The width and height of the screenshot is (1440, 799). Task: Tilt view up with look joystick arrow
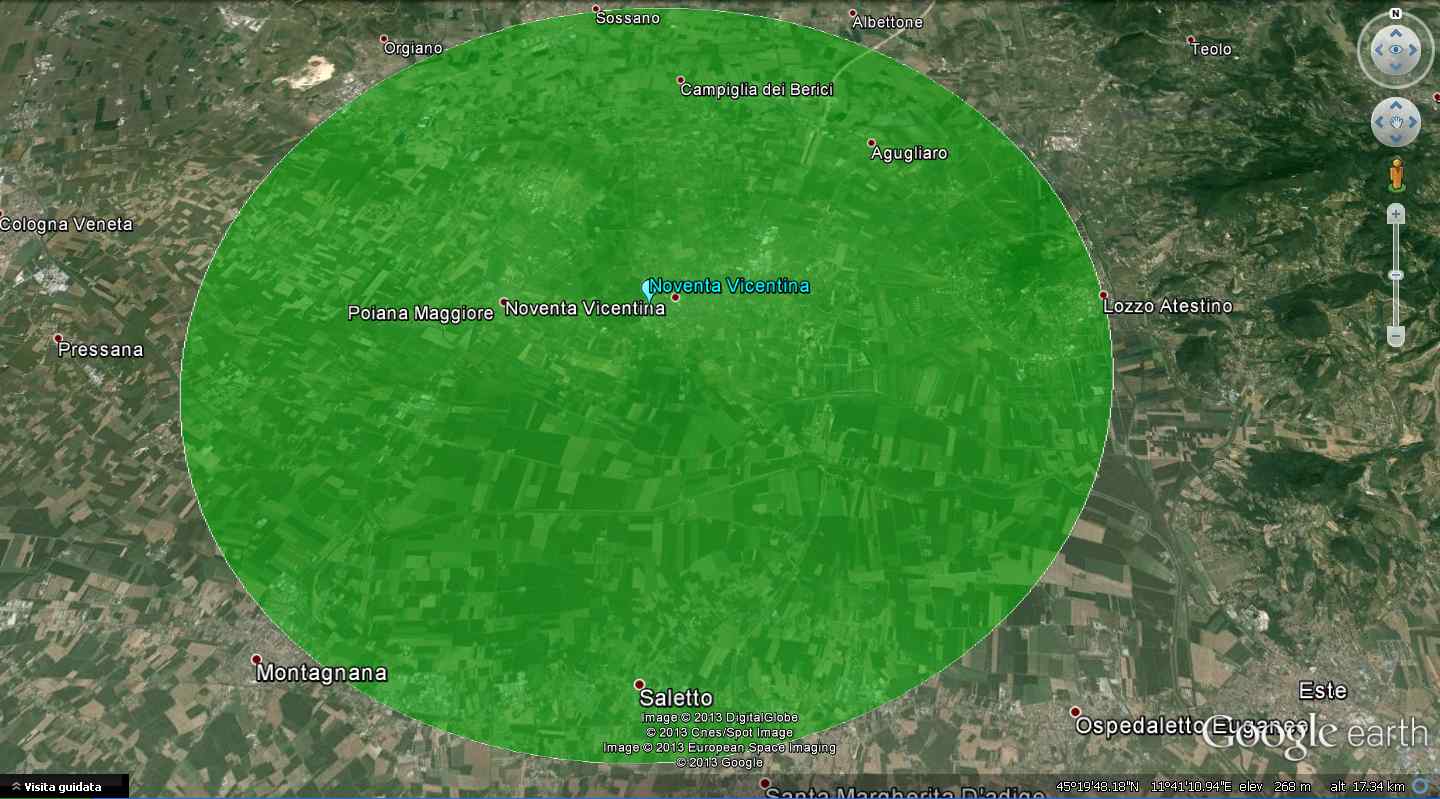coord(1395,32)
